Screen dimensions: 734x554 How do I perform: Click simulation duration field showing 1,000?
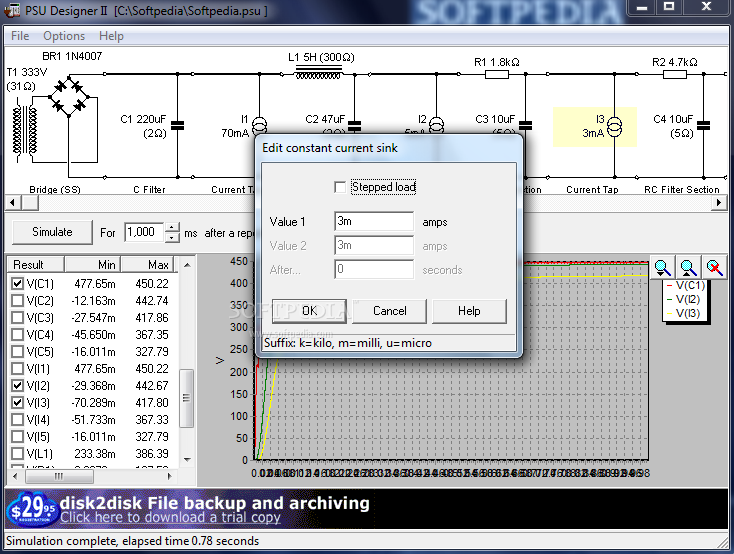(145, 232)
